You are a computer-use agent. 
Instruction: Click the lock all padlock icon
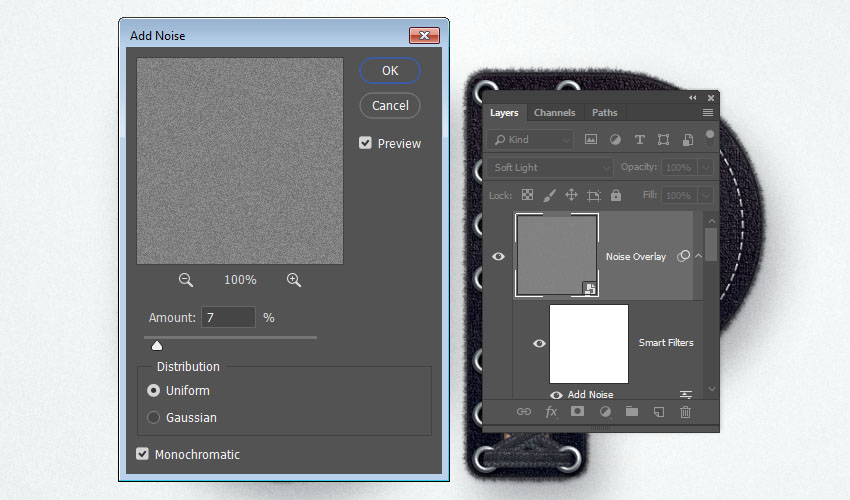pos(616,195)
